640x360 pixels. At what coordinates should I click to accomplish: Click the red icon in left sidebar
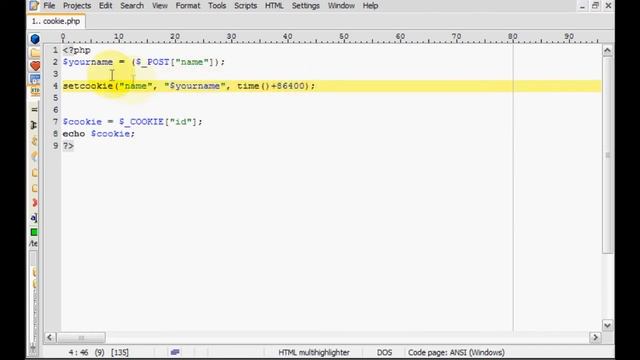click(x=34, y=203)
